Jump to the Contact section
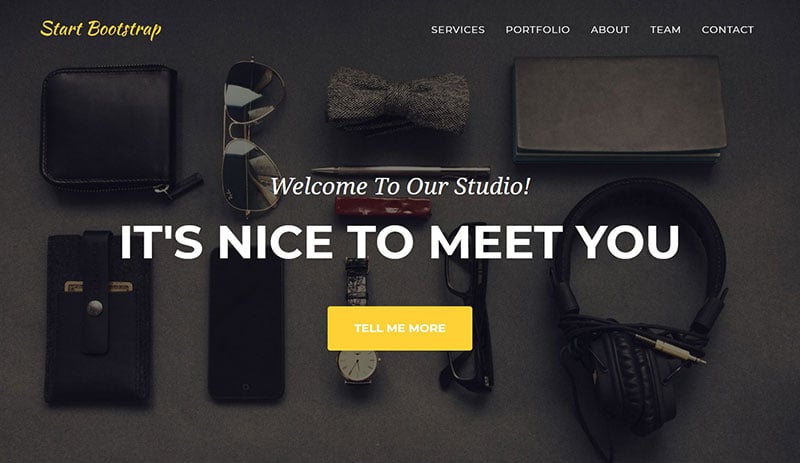Viewport: 800px width, 463px height. tap(727, 30)
